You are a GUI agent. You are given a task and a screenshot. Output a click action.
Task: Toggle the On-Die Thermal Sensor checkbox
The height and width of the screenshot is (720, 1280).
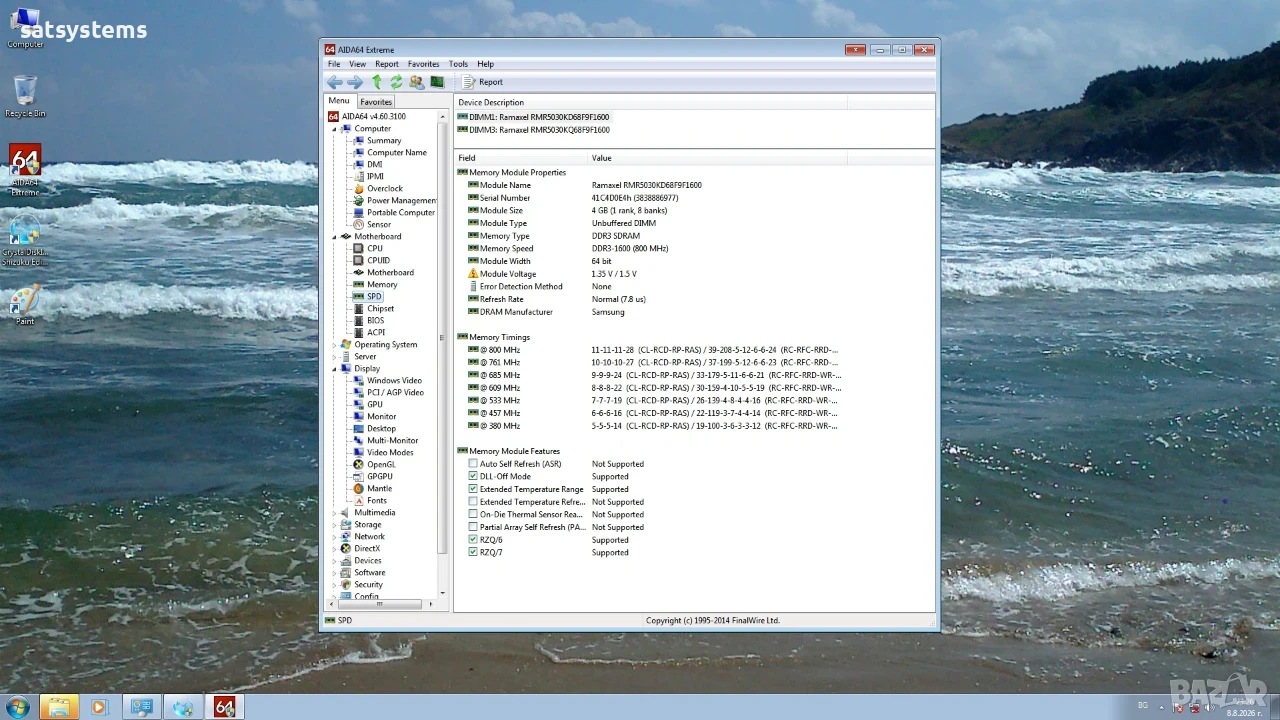coord(473,515)
